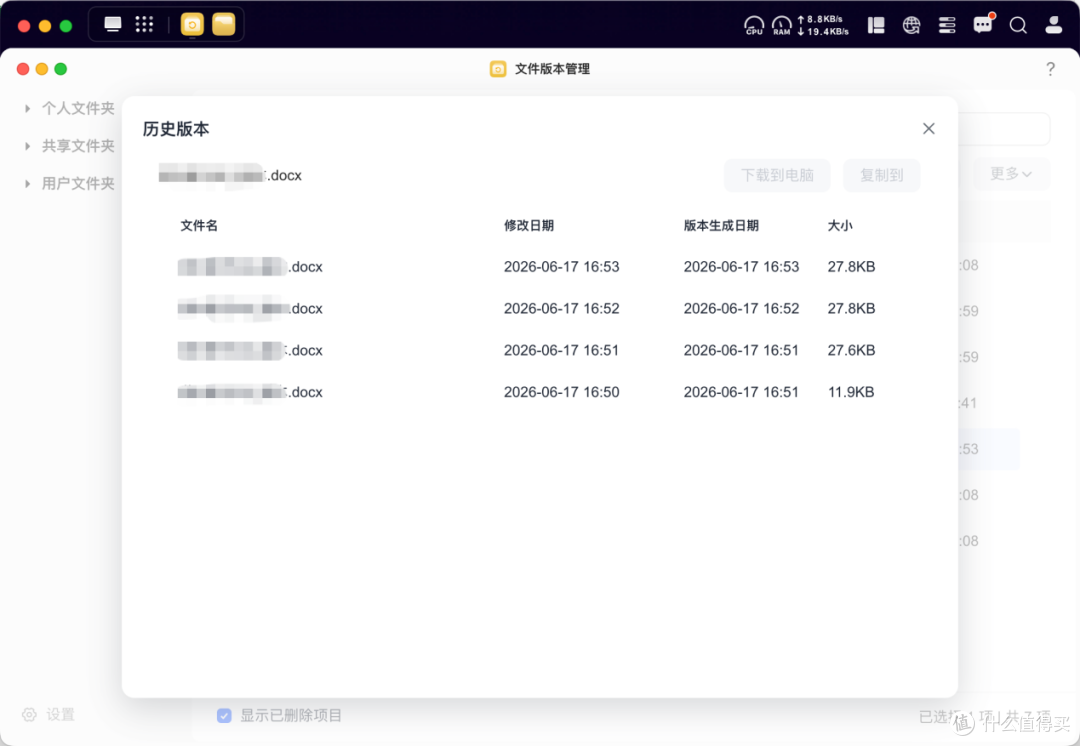Image resolution: width=1080 pixels, height=746 pixels.
Task: Open the search magnifier in top bar
Action: [1018, 25]
